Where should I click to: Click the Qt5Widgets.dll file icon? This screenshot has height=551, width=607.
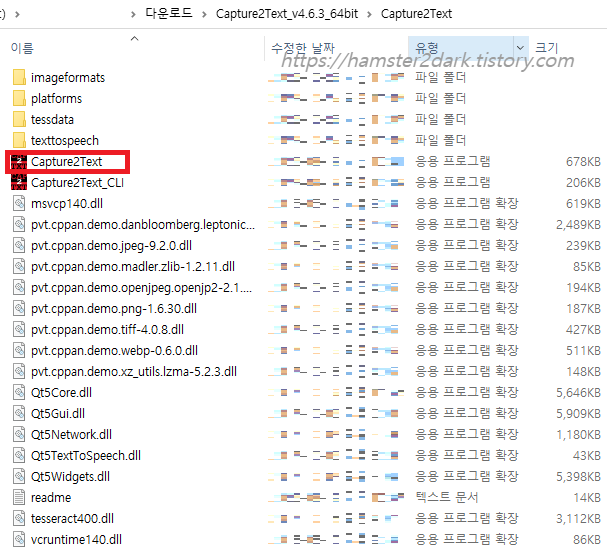click(19, 476)
